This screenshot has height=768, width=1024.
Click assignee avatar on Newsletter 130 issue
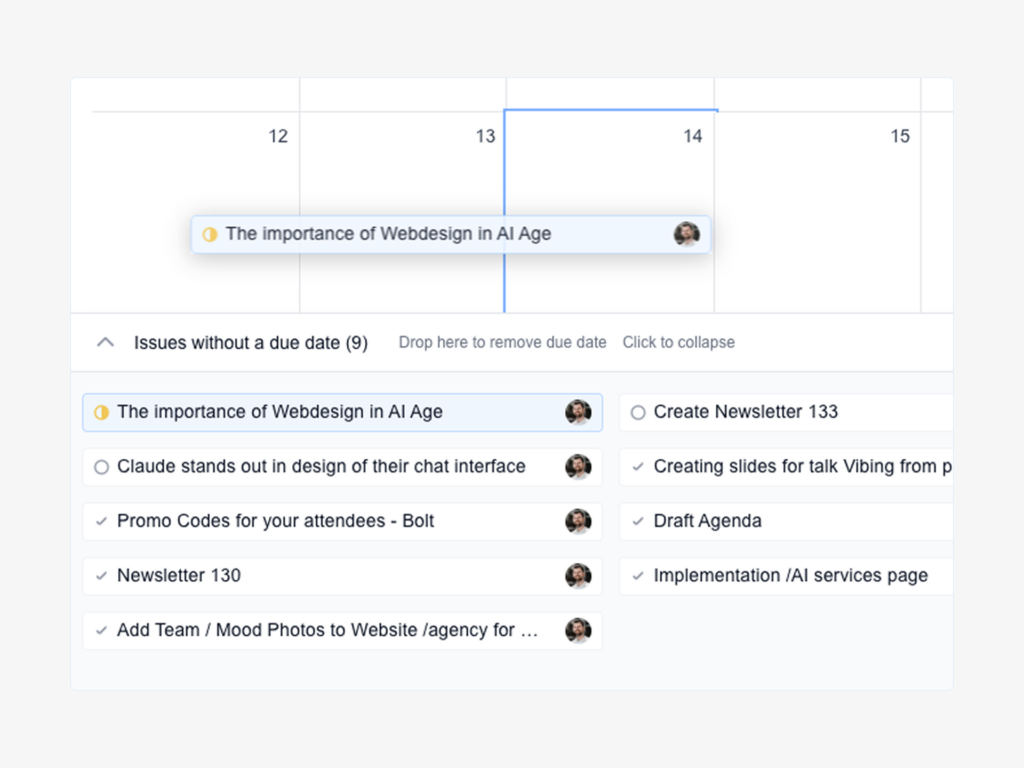(578, 575)
